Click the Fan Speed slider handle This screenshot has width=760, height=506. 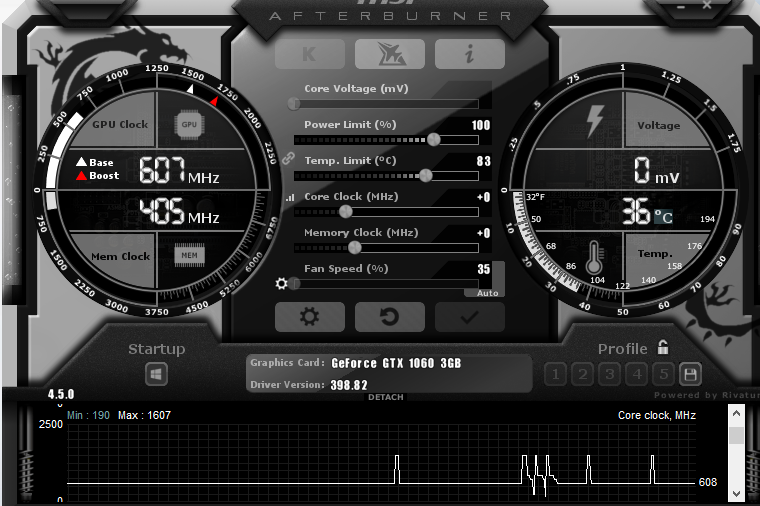click(x=295, y=284)
